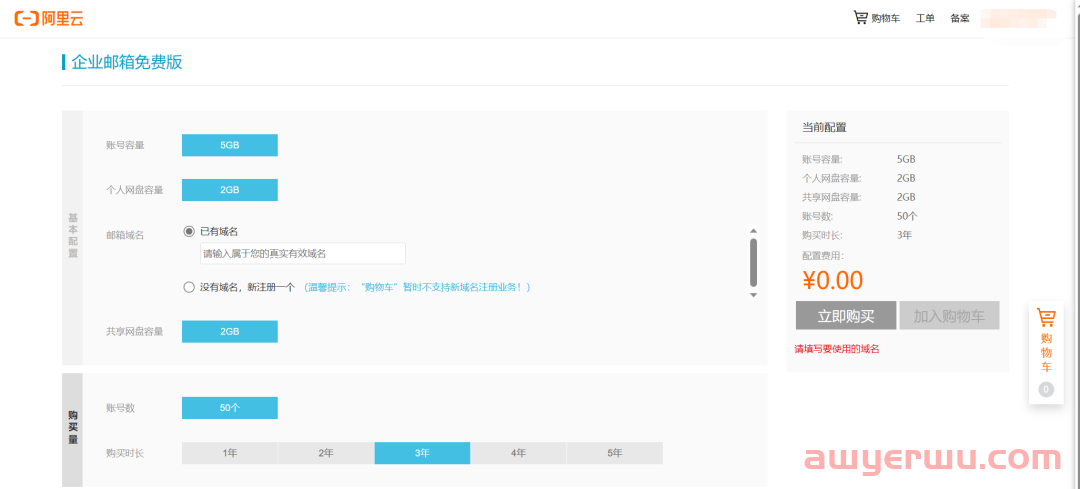Select the existing domain radio option
Viewport: 1080px width, 489px height.
pyautogui.click(x=189, y=231)
